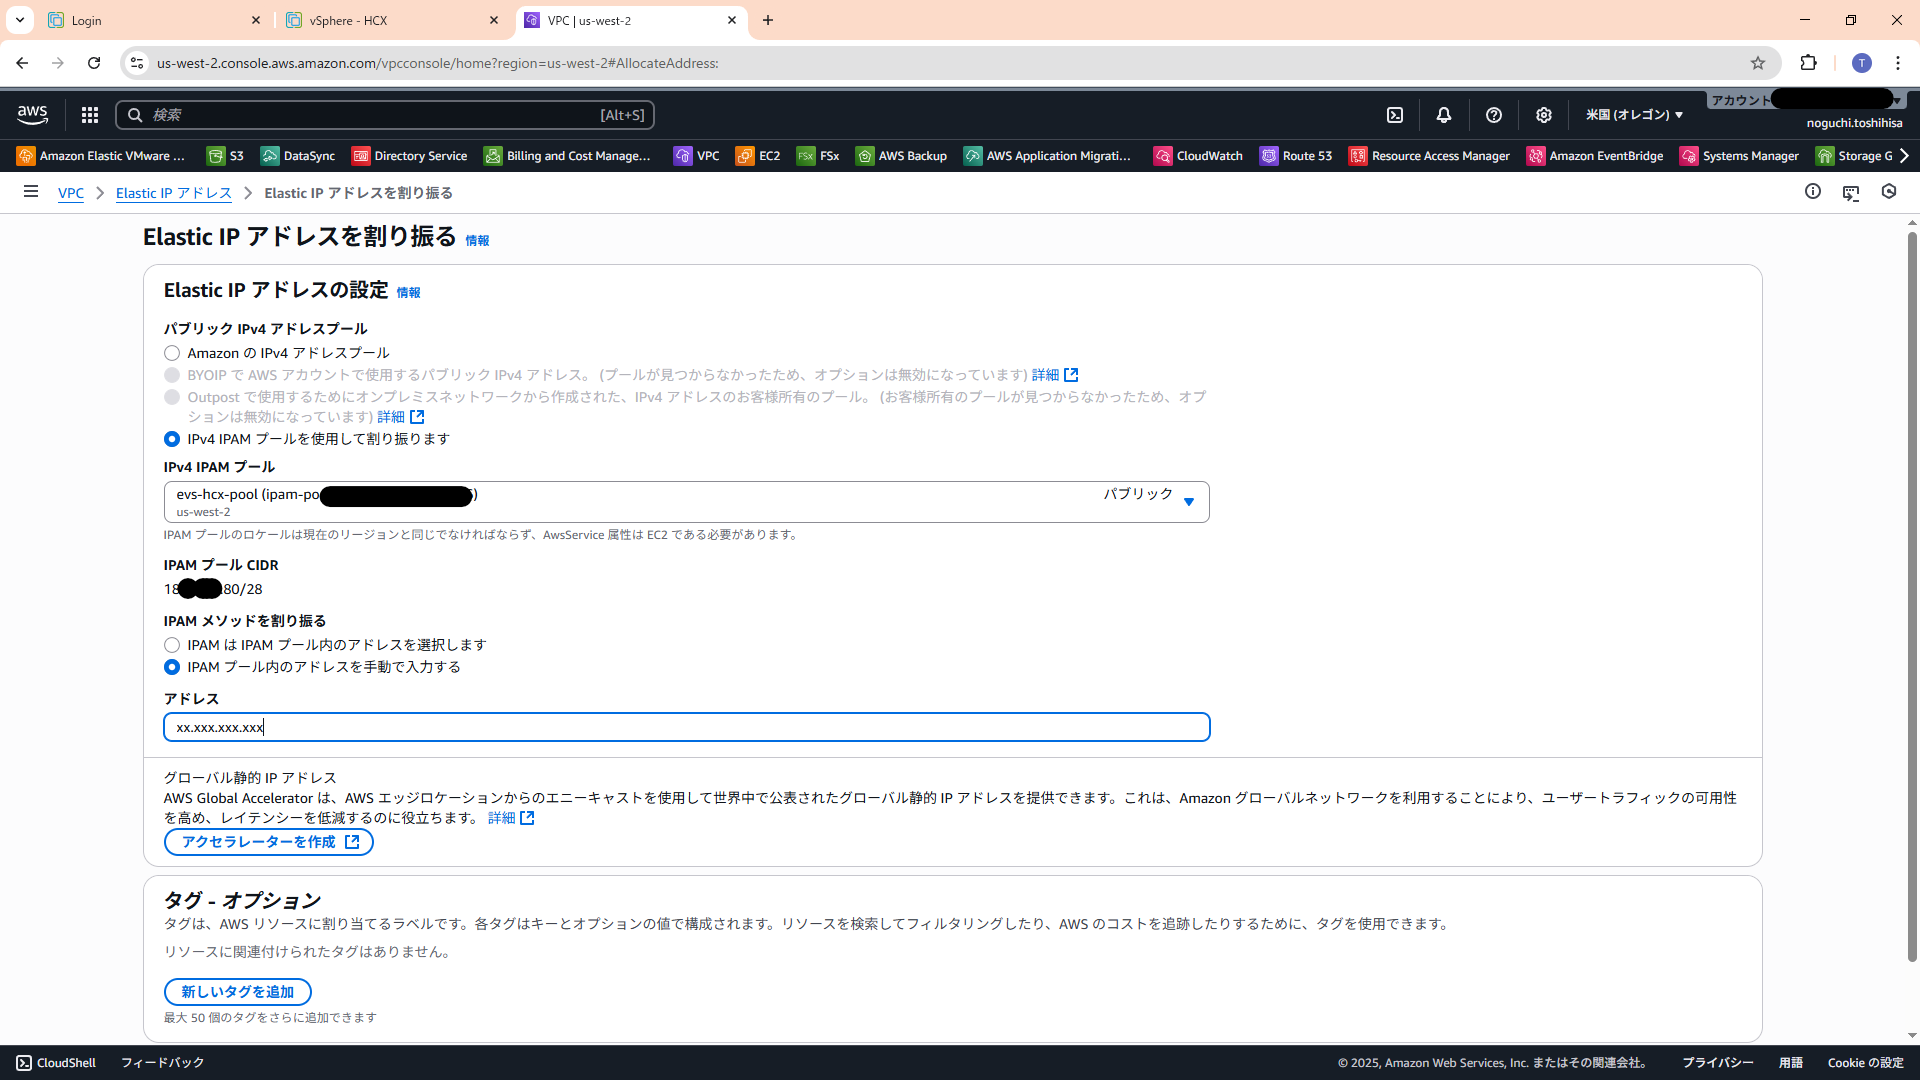Open the 米国 (オレゴン) region selector
Viewport: 1920px width, 1080px height.
point(1634,115)
